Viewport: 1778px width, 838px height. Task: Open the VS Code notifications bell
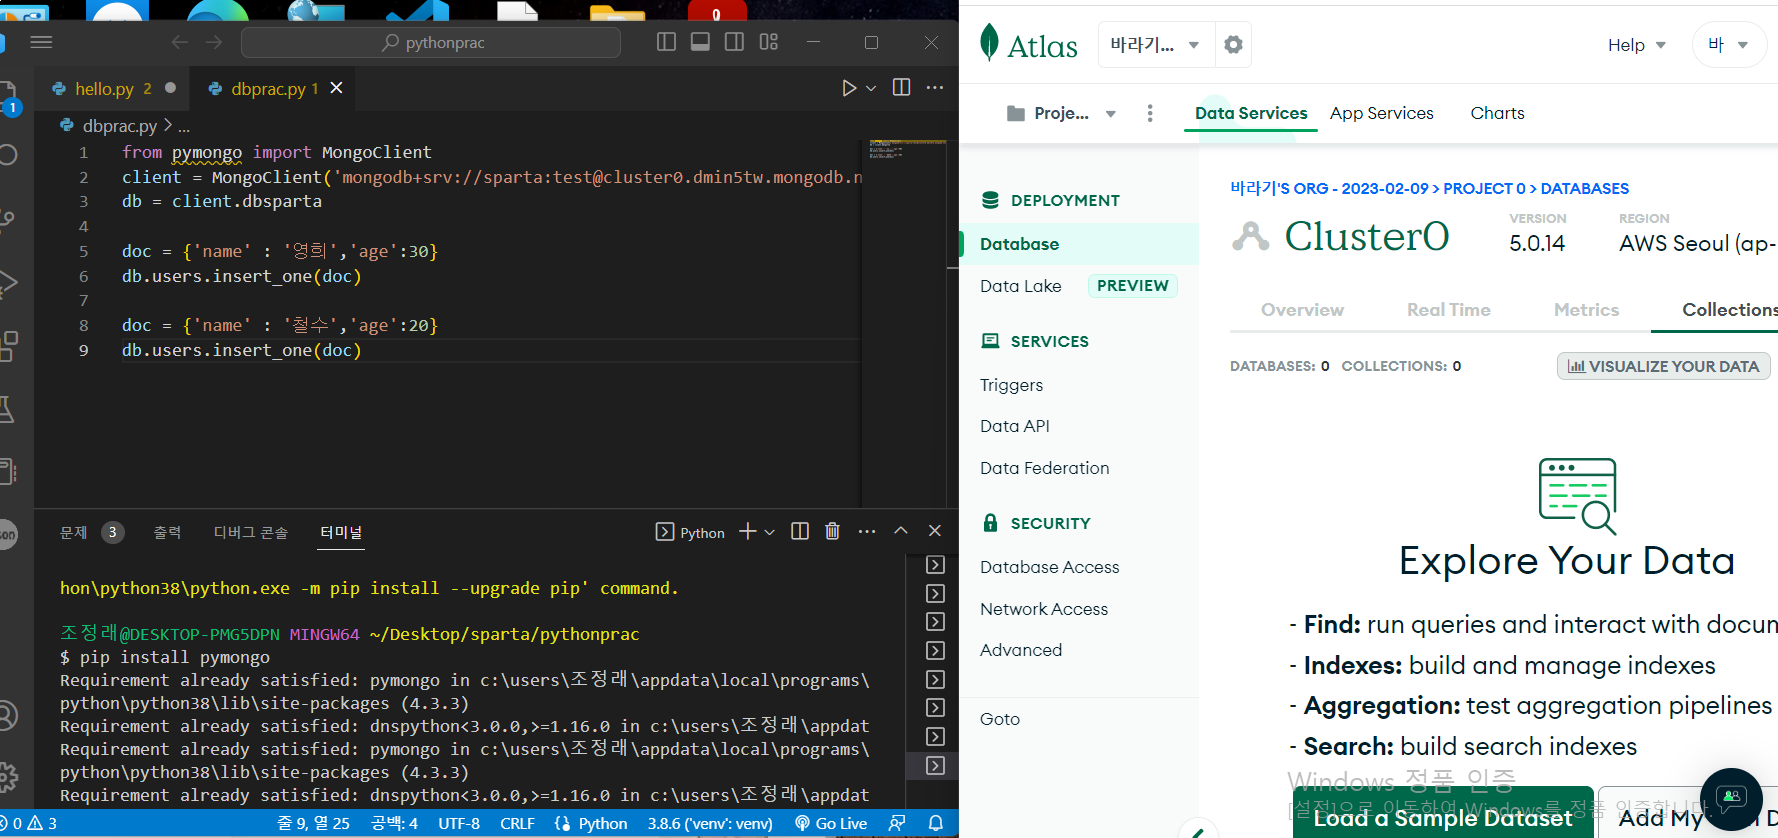point(936,824)
